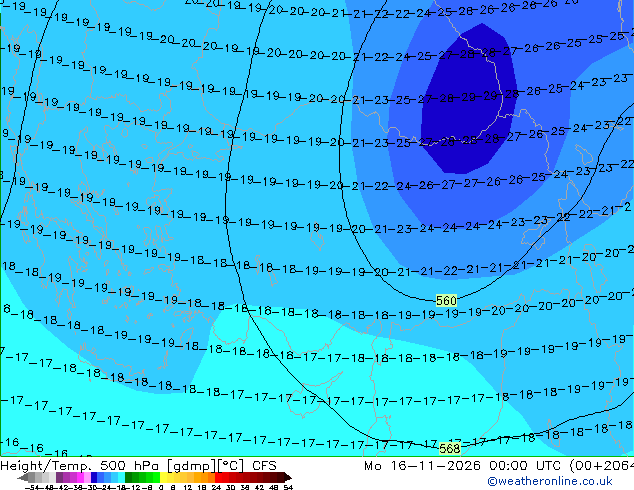634x490 pixels.
Task: Click the right dark arrow of the color scale
Action: (x=288, y=477)
